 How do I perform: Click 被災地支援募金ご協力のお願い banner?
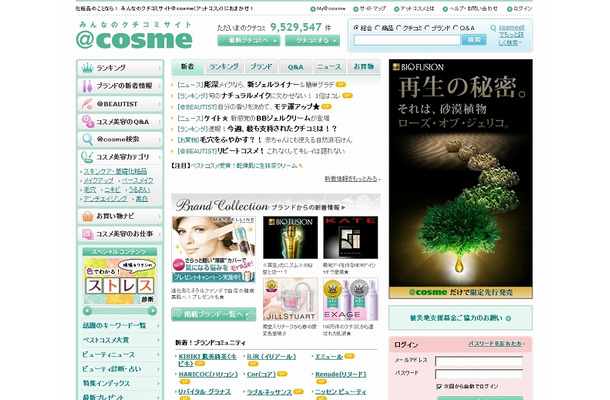click(x=460, y=318)
